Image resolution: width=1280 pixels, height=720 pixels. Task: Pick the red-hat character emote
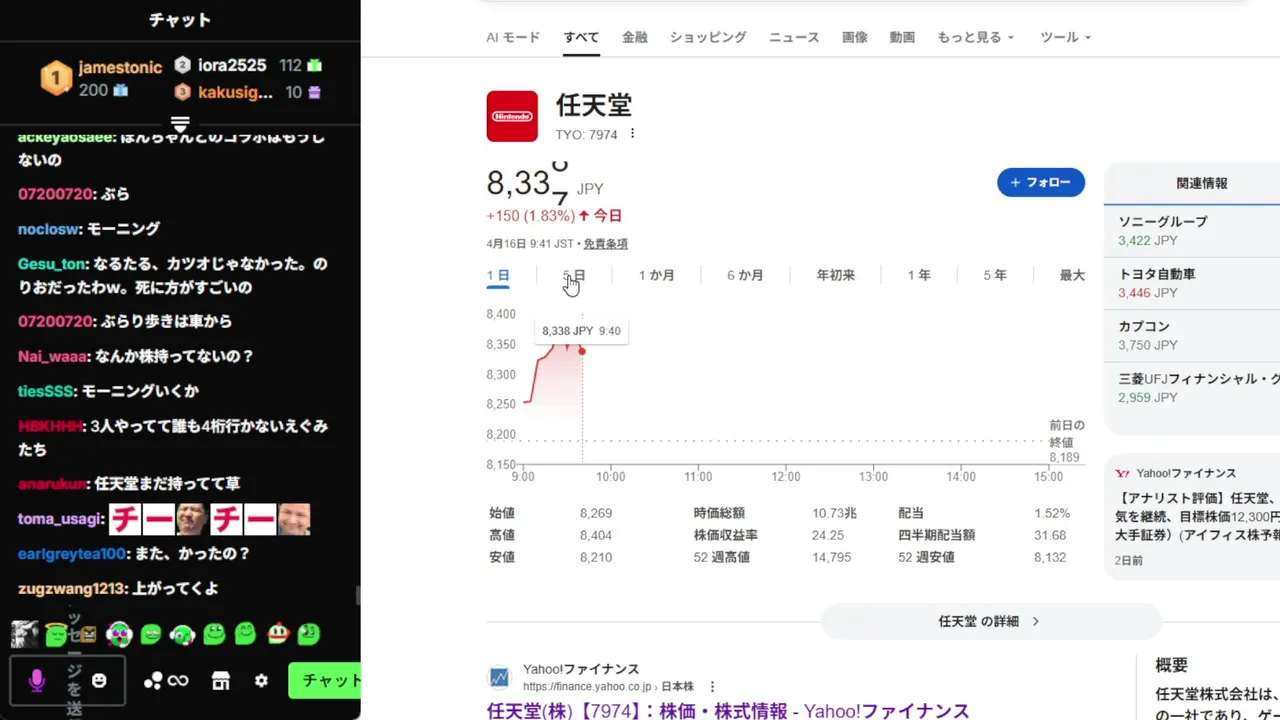click(278, 633)
